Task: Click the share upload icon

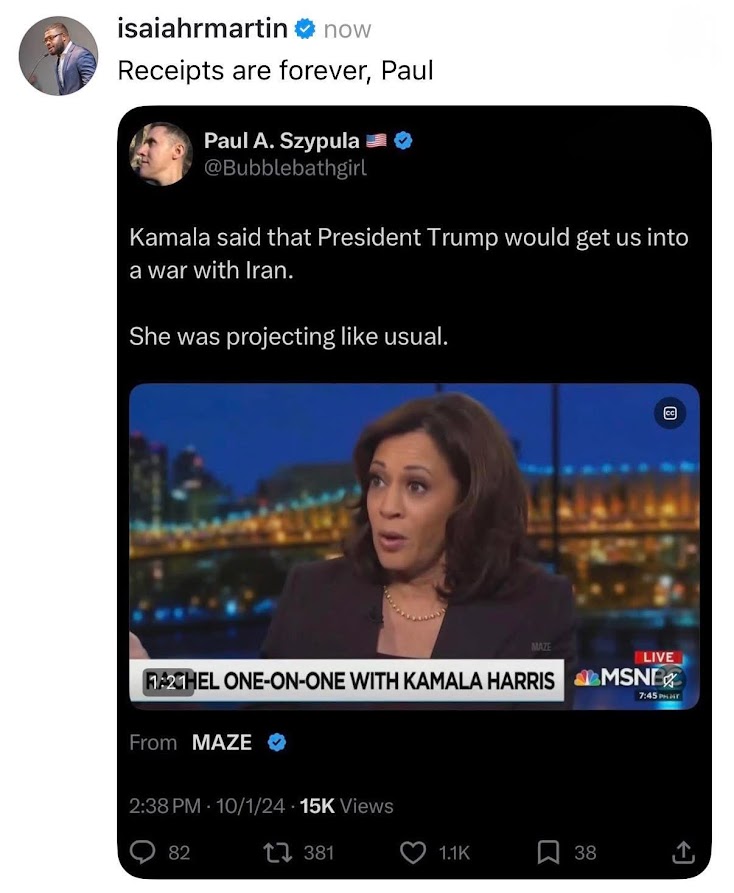Action: [x=683, y=852]
